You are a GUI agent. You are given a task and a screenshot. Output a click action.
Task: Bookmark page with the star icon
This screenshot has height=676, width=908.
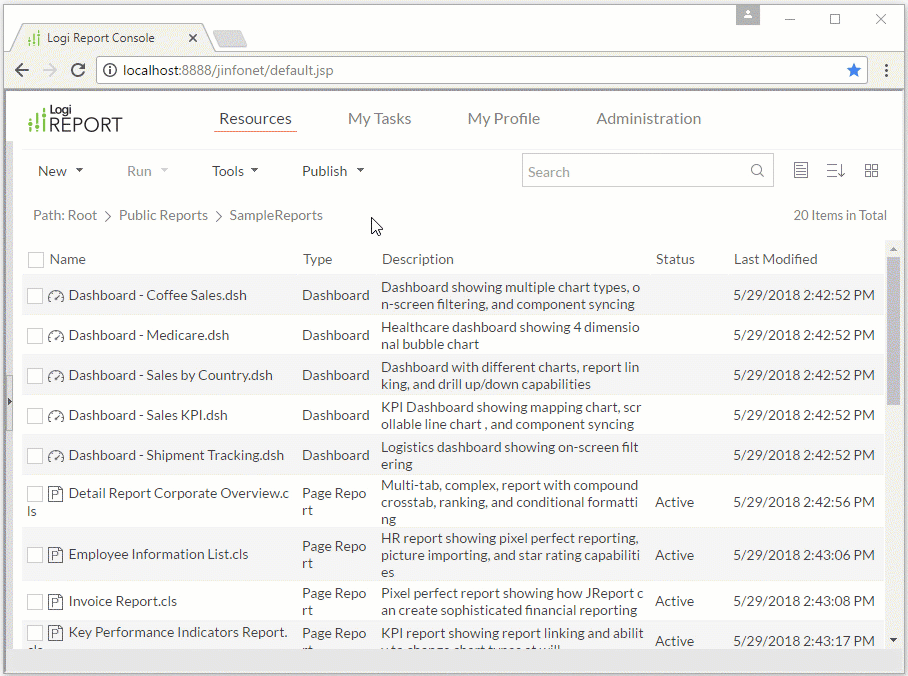[853, 70]
